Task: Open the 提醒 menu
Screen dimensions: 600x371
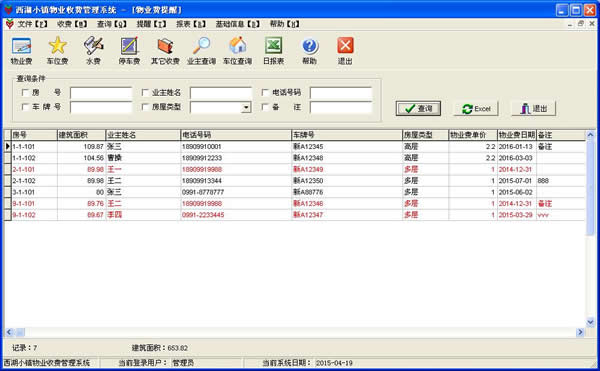Action: click(152, 24)
